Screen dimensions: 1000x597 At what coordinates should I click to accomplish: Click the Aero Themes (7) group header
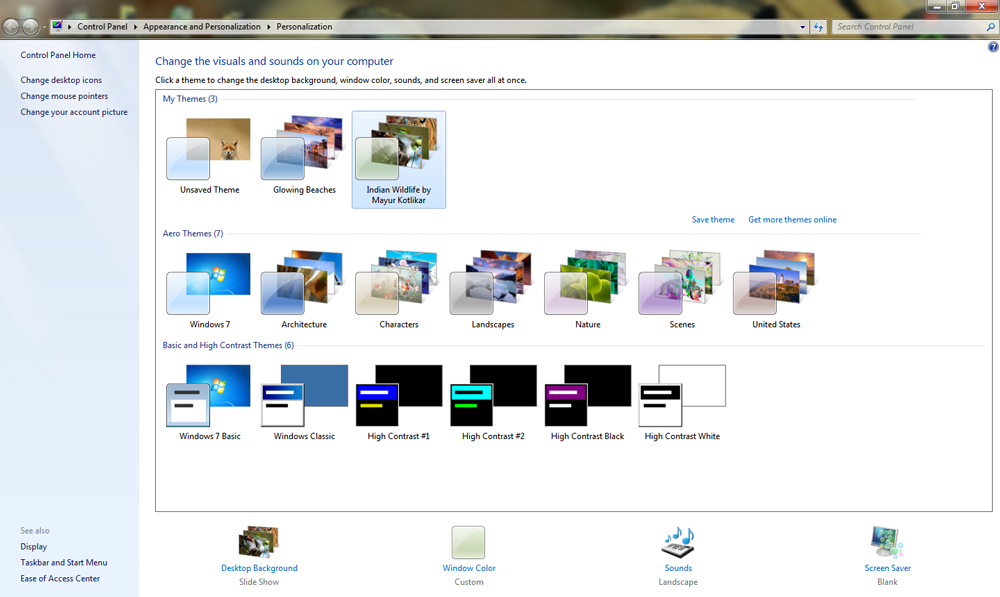click(x=193, y=233)
